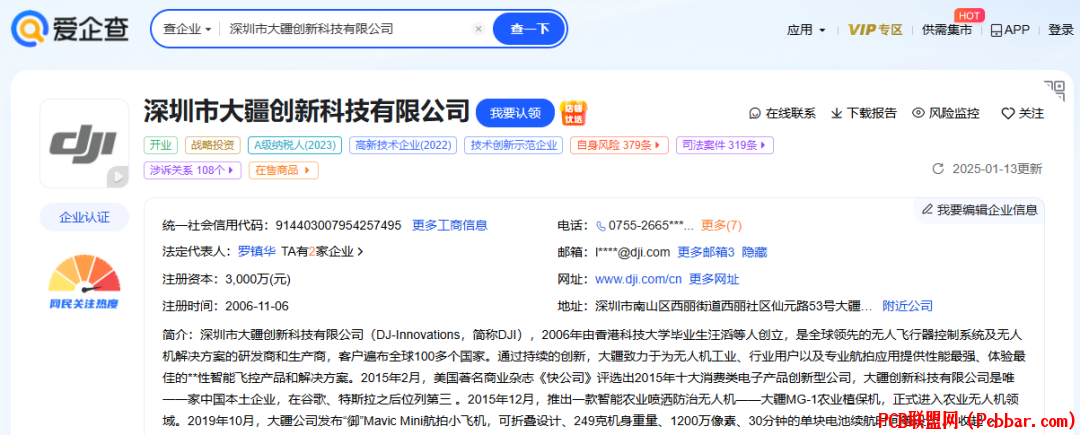1080x435 pixels.
Task: Click 登录 to sign in
Action: (x=1061, y=30)
